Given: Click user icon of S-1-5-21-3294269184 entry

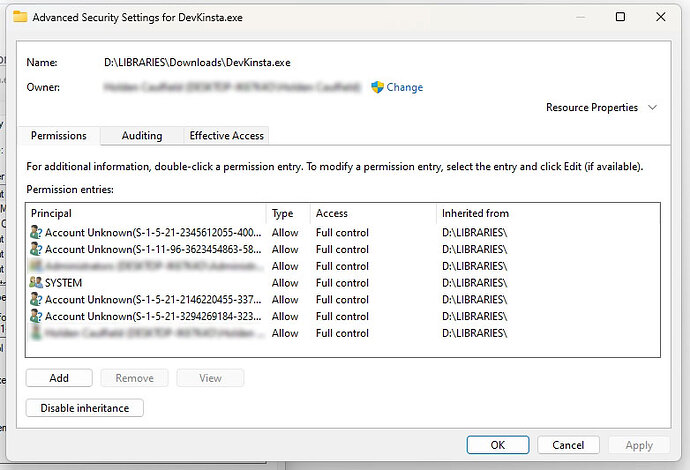Looking at the screenshot, I should click(36, 316).
